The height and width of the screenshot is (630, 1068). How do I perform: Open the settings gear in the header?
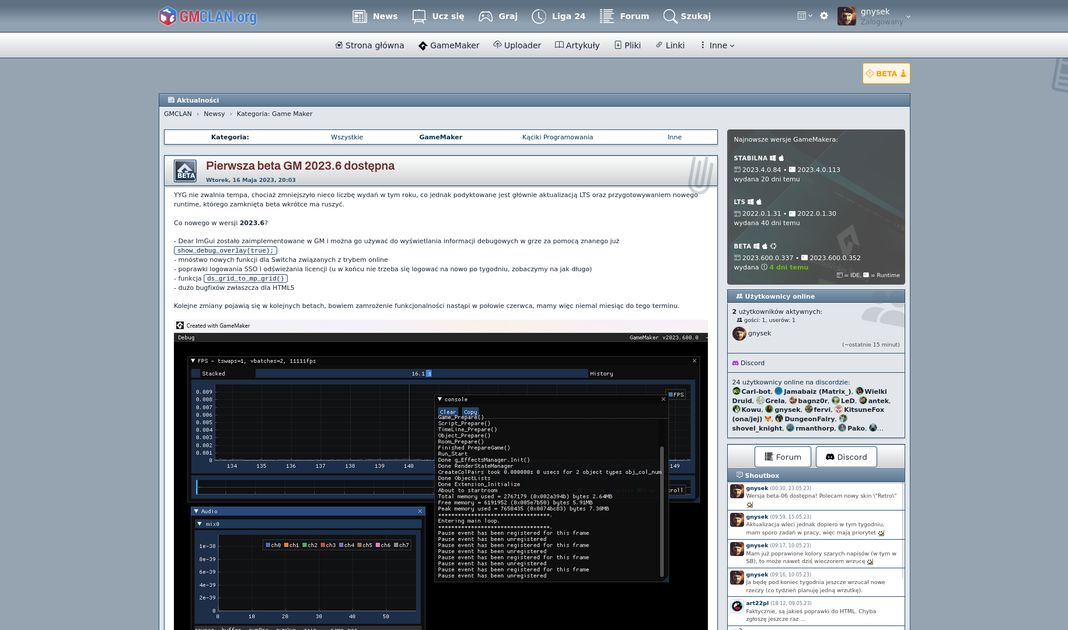(x=824, y=16)
